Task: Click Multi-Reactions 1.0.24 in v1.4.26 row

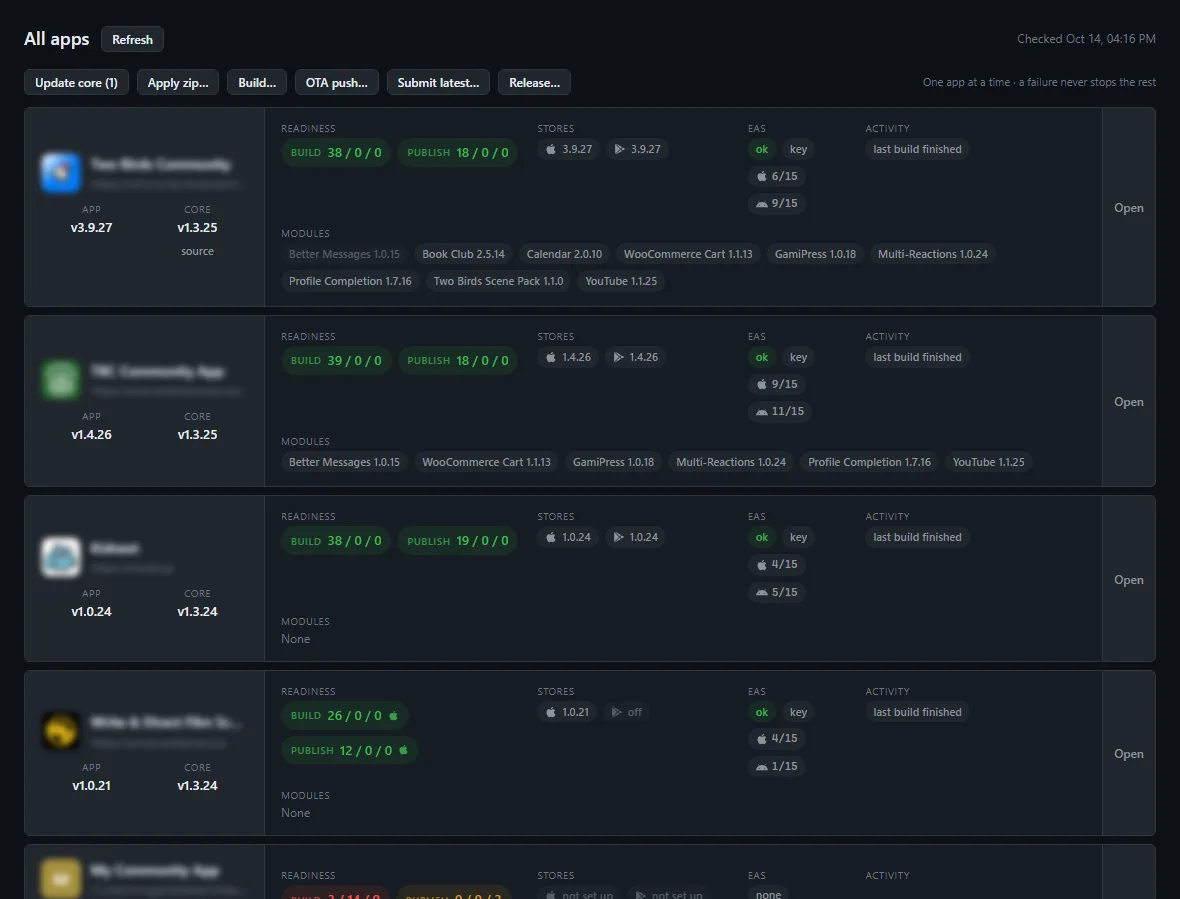Action: point(731,462)
